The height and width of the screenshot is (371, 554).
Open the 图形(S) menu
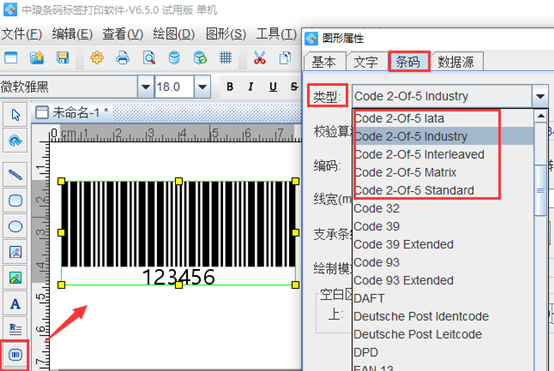(226, 34)
